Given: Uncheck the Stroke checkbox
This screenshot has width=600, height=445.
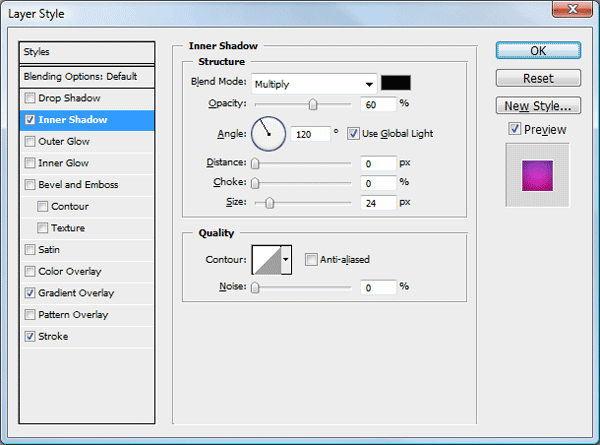Looking at the screenshot, I should [29, 337].
